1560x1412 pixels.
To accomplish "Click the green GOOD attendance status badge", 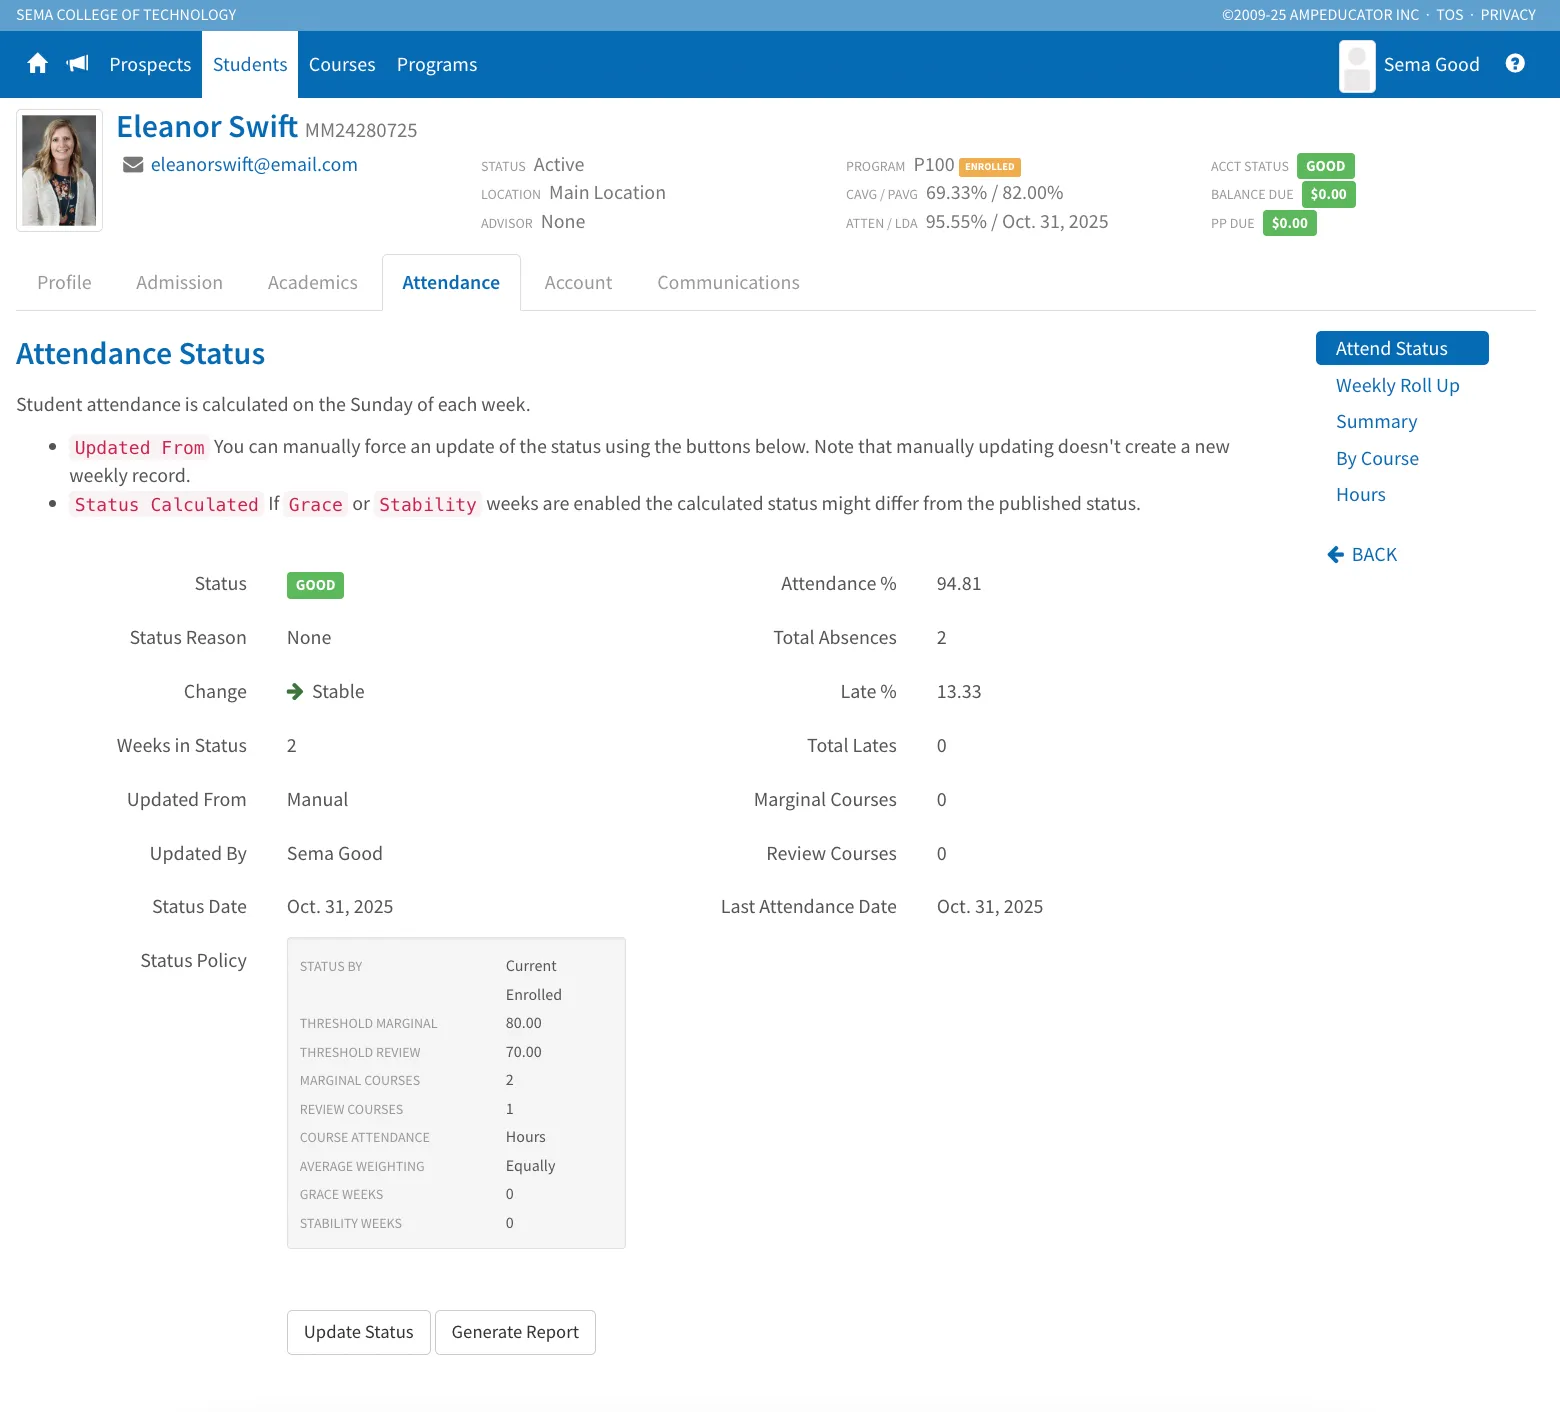I will tap(315, 585).
